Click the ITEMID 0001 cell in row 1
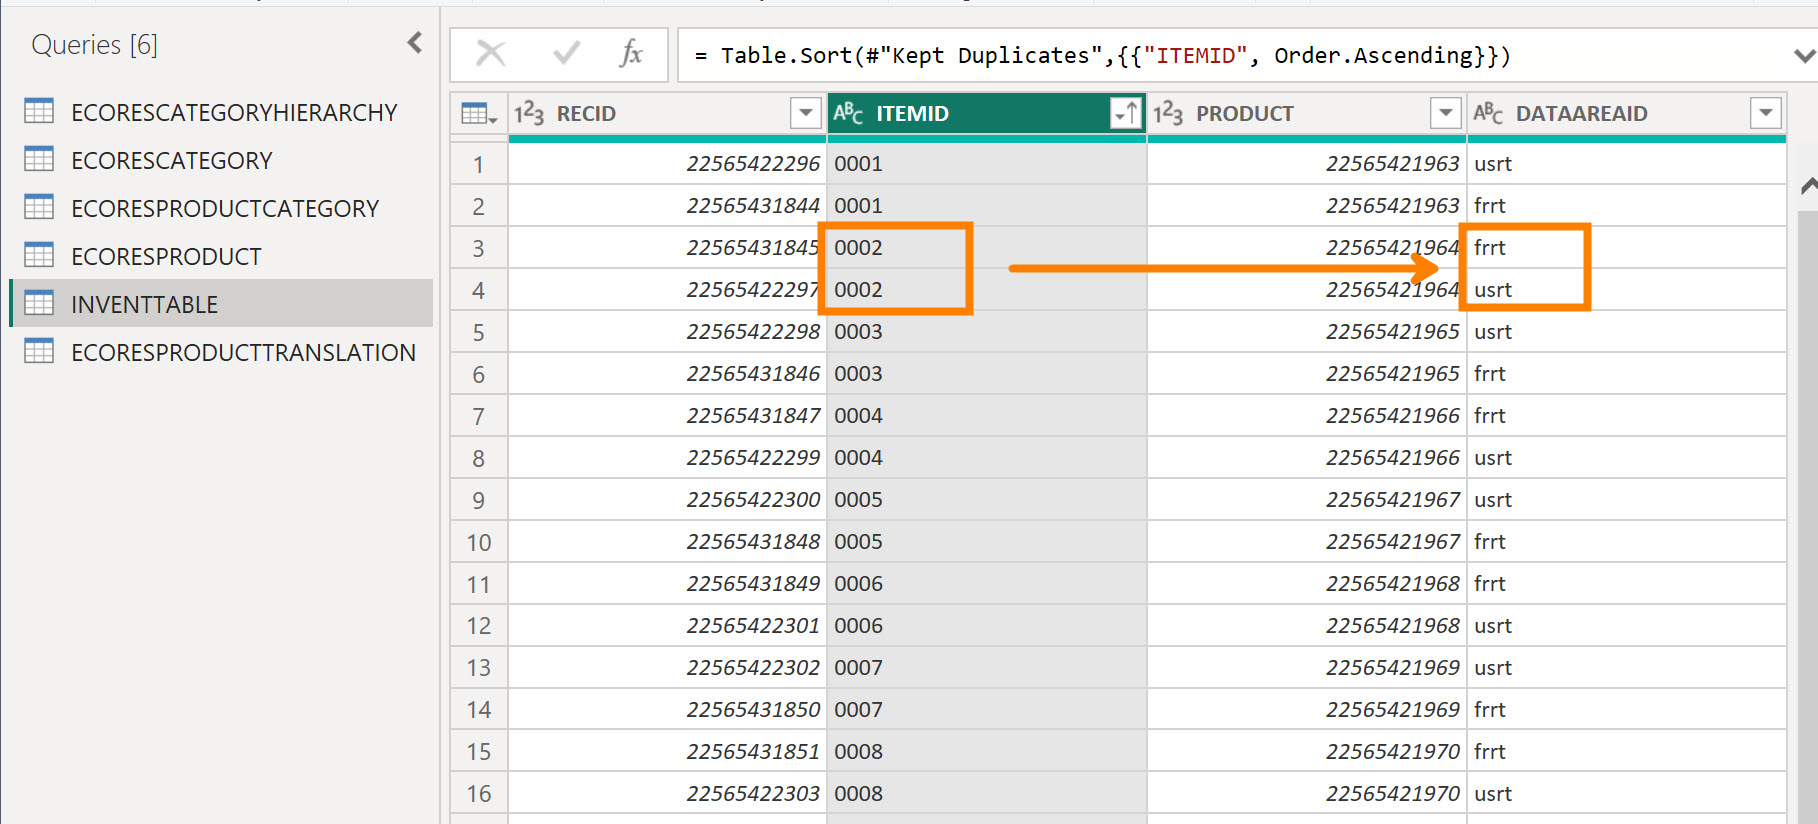 pos(987,164)
